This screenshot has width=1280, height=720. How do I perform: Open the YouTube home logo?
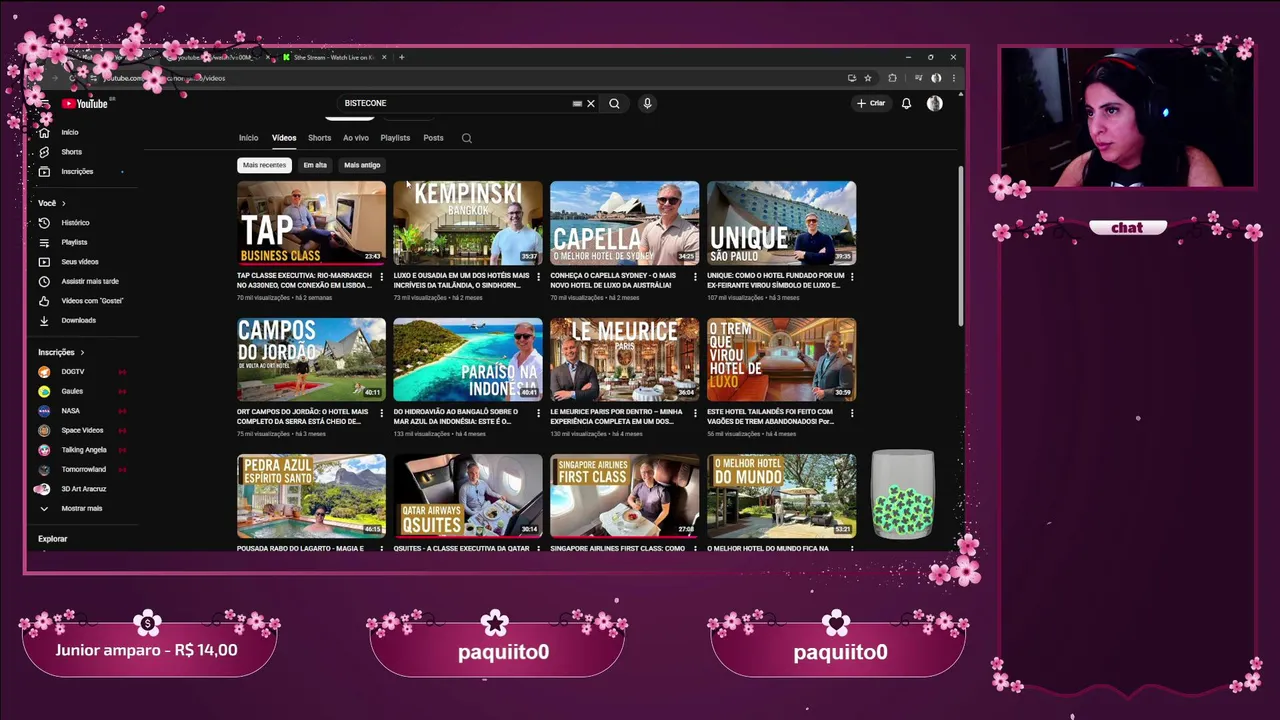click(x=85, y=103)
